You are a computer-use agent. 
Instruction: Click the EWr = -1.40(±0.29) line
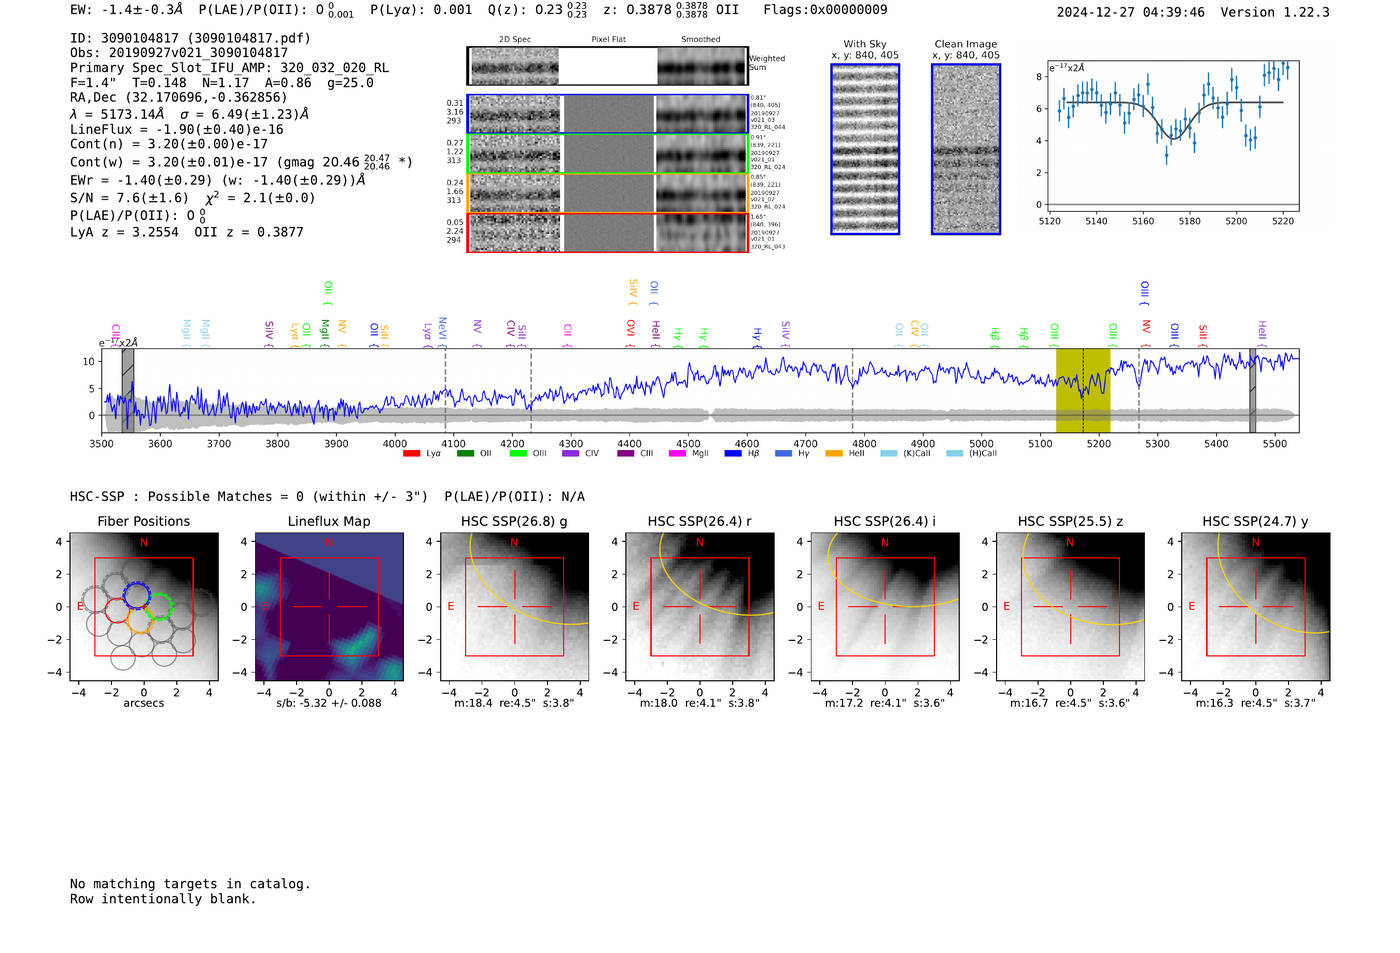pos(217,180)
